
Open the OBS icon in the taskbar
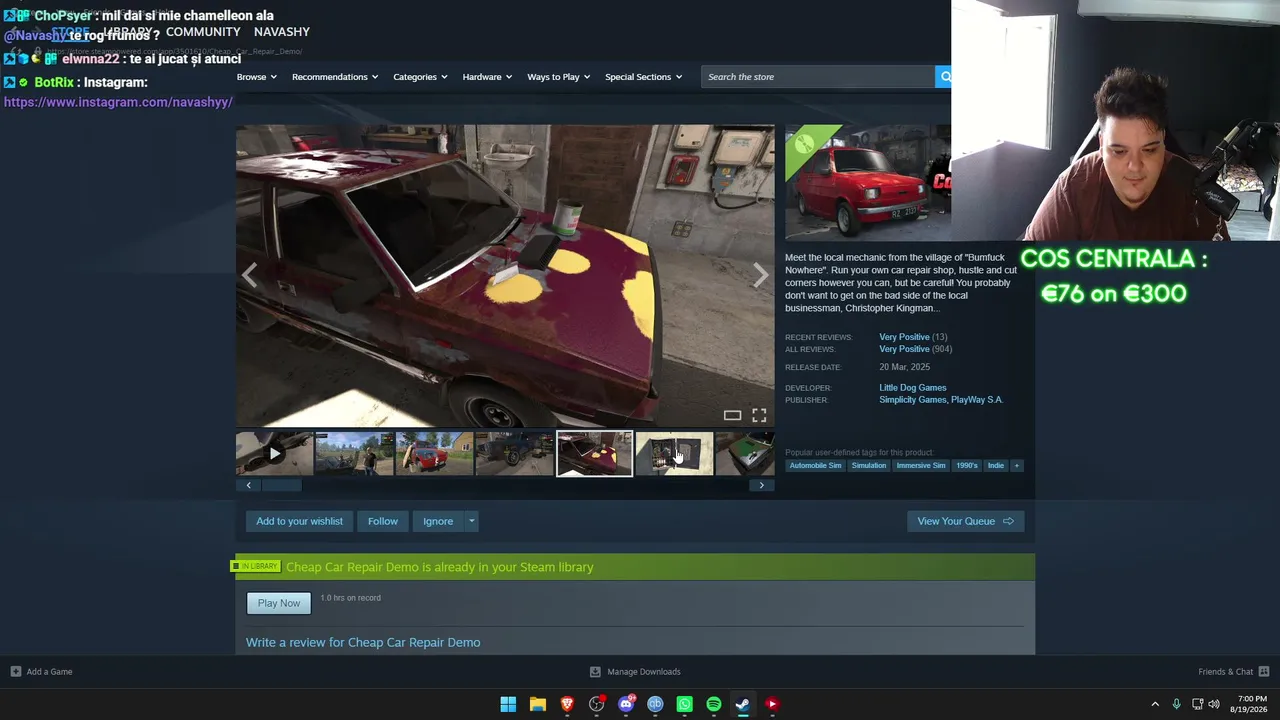pos(597,704)
